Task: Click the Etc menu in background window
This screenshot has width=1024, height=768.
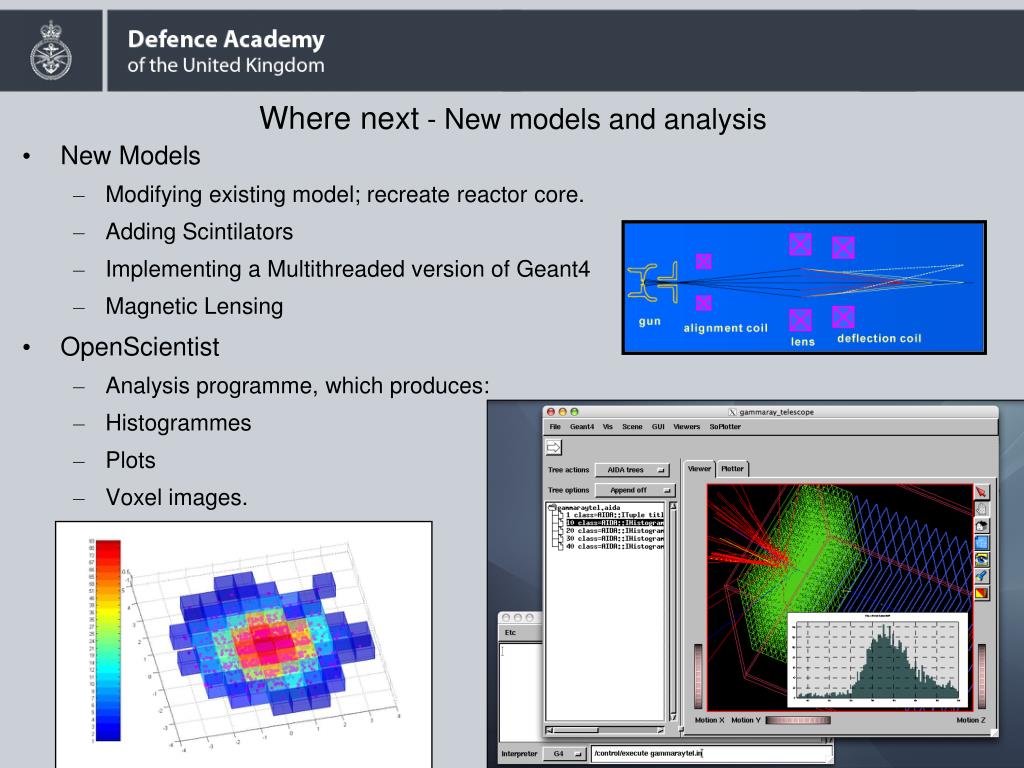Action: point(510,633)
